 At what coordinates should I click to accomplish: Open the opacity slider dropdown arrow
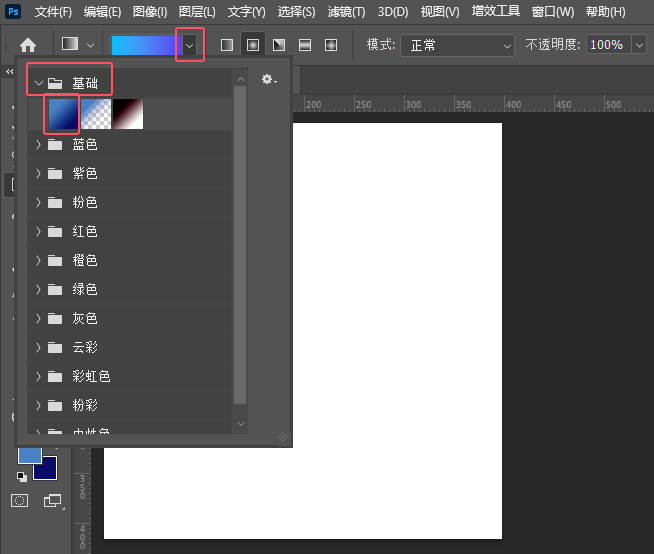(x=639, y=45)
